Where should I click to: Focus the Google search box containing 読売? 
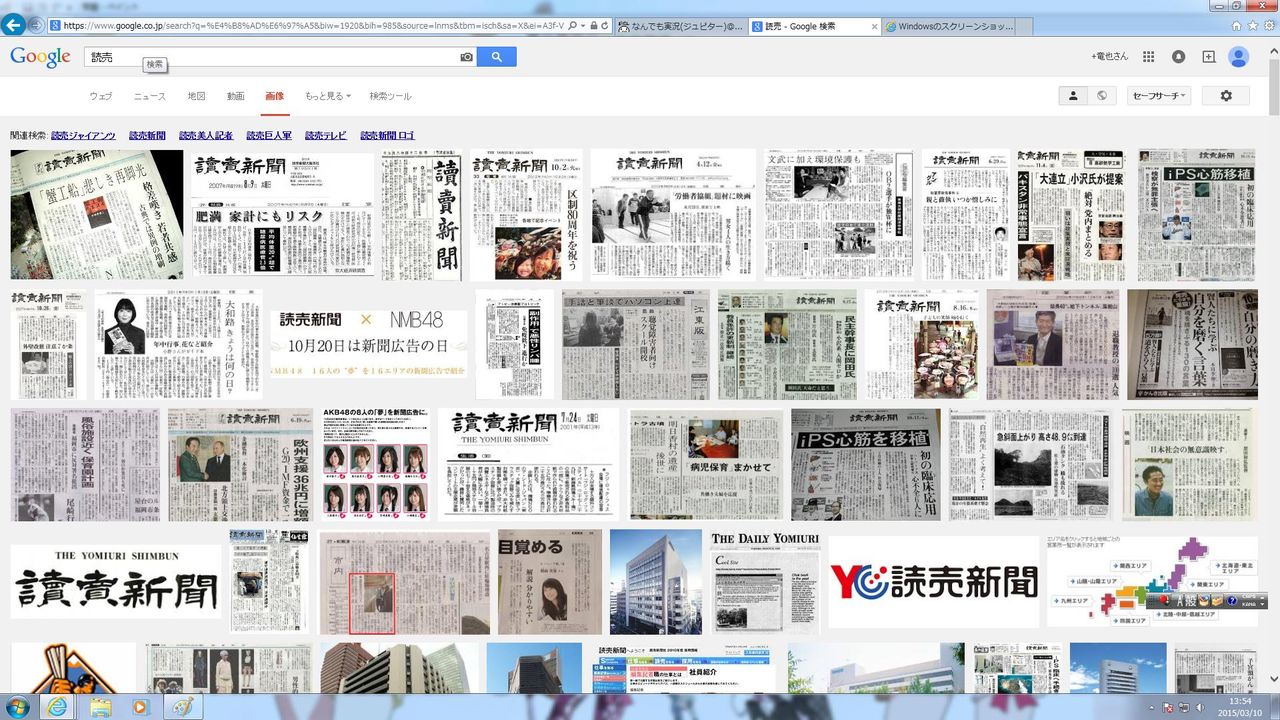270,57
